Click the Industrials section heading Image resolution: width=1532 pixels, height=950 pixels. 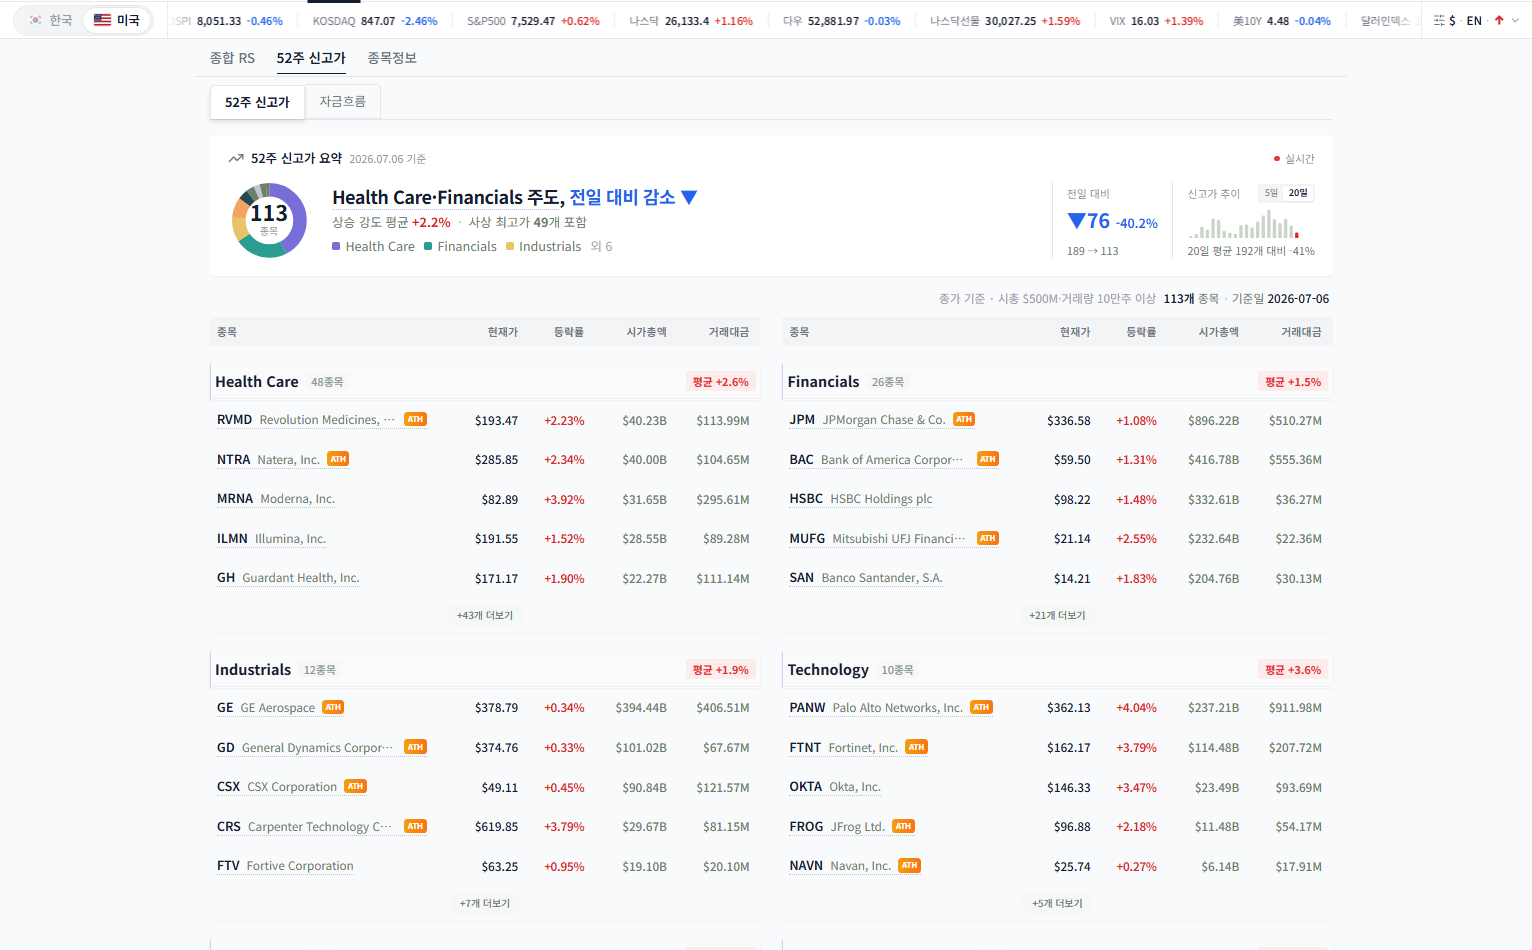point(253,670)
